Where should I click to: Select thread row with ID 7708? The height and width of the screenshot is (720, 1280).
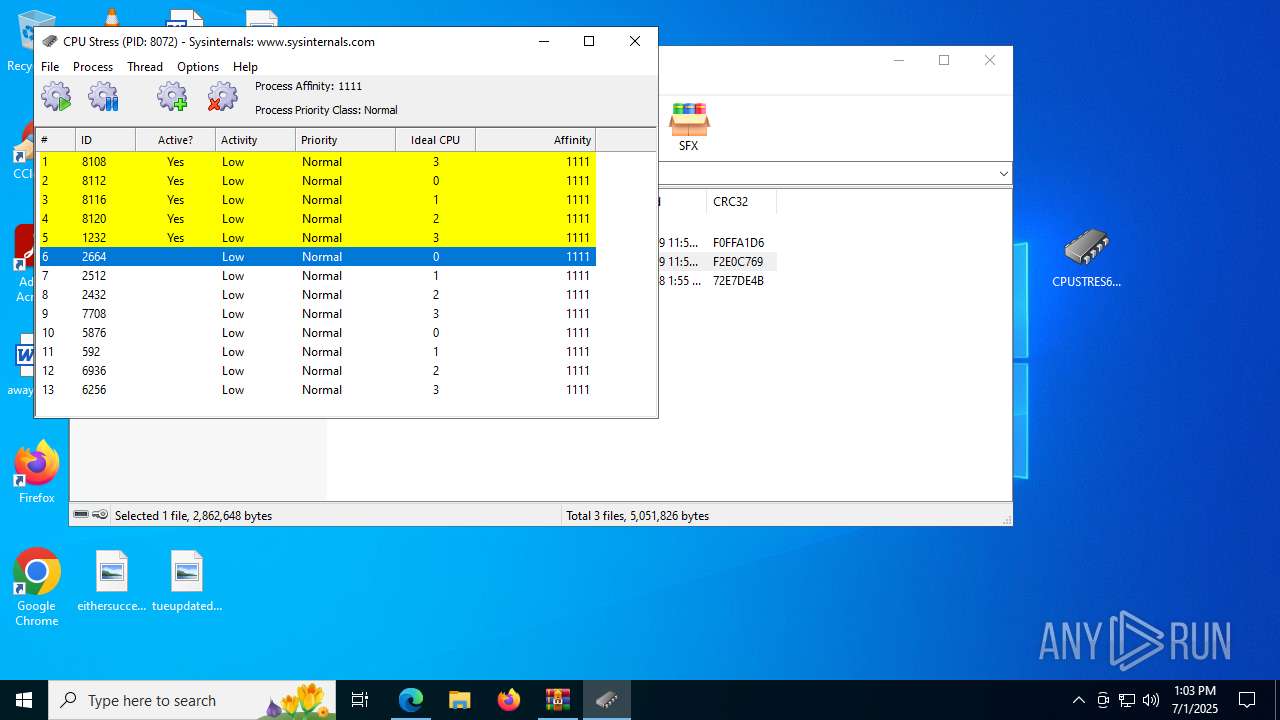(316, 313)
